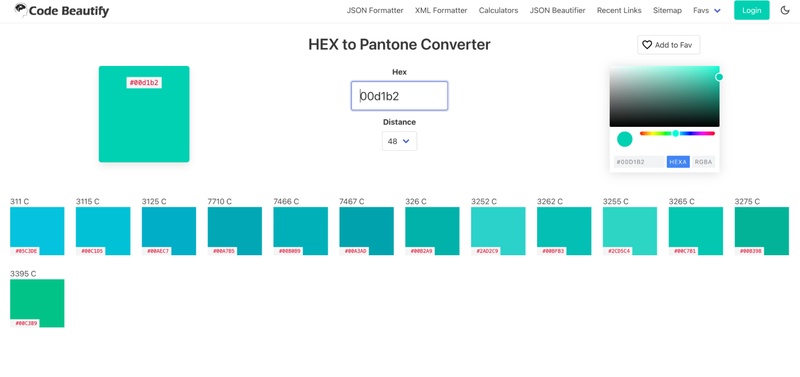
Task: Open the JSON Formatter menu link
Action: (x=375, y=10)
